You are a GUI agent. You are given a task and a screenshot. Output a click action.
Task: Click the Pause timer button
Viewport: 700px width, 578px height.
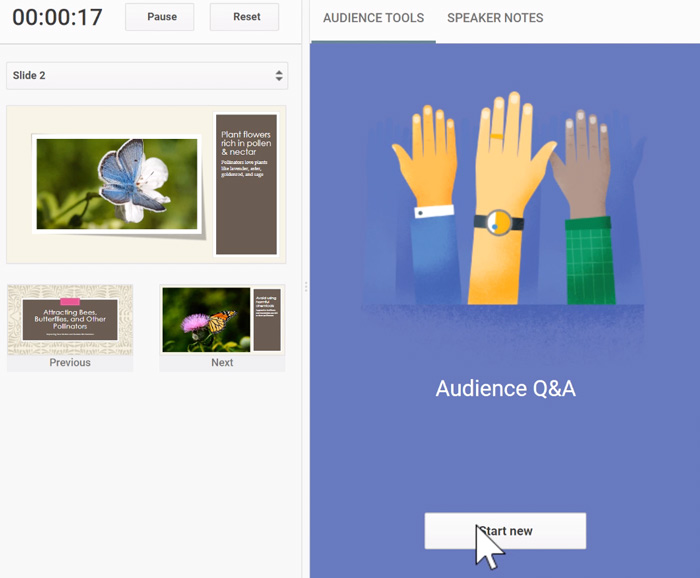[159, 17]
